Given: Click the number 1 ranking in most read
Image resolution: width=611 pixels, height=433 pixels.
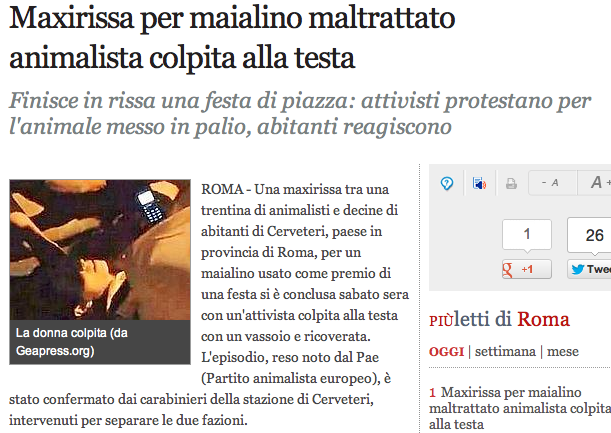Looking at the screenshot, I should [x=432, y=392].
